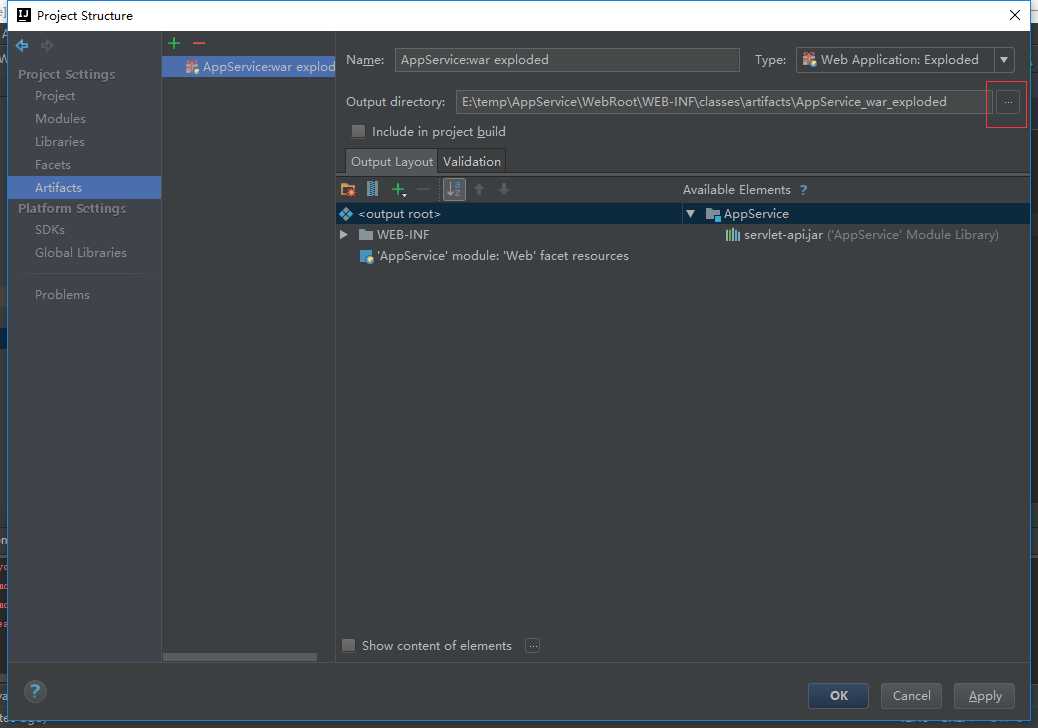Click the forward navigation arrow

[47, 45]
